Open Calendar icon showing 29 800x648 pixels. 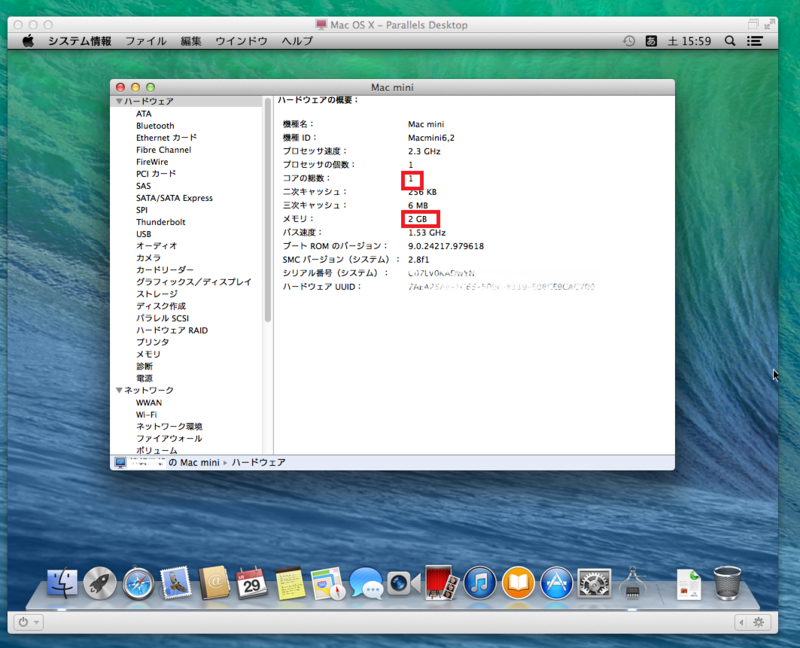252,583
